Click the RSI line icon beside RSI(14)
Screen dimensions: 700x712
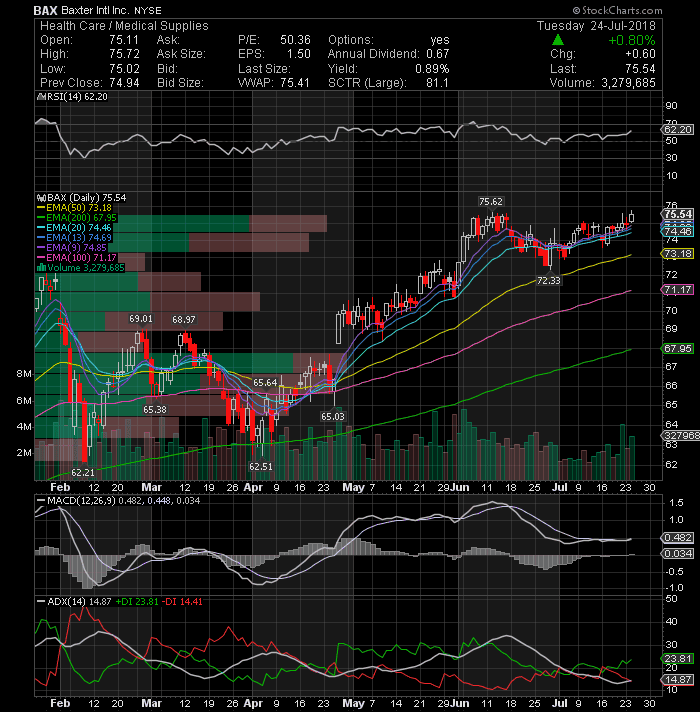[x=41, y=97]
